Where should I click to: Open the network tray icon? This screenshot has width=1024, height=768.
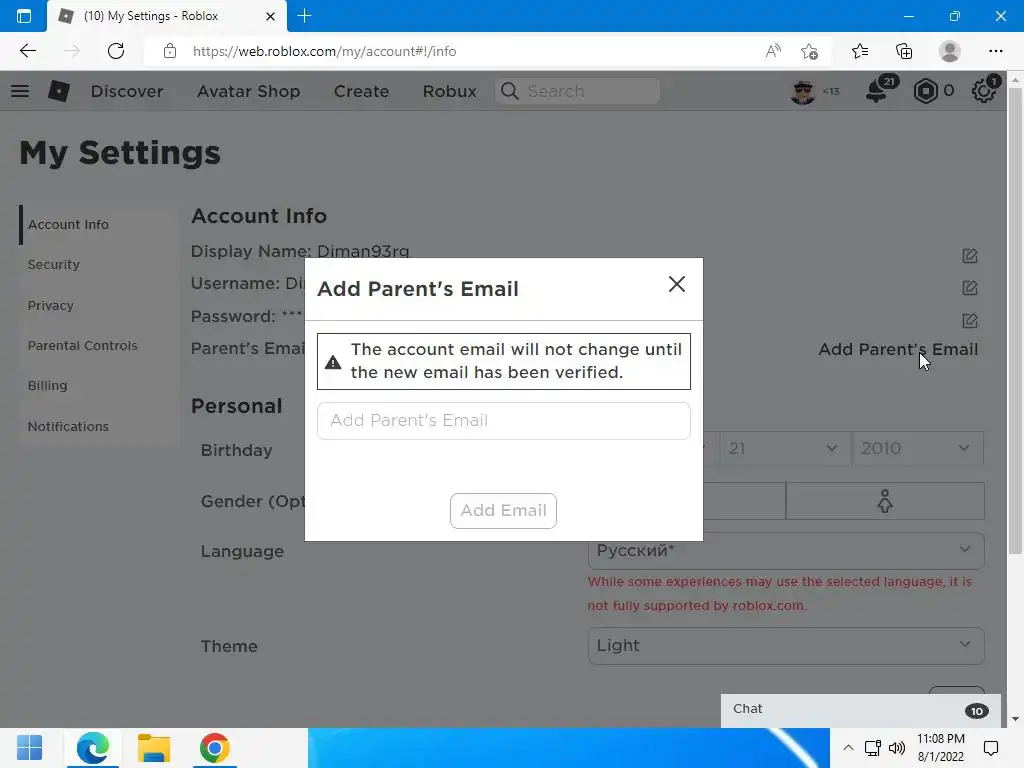(x=872, y=748)
